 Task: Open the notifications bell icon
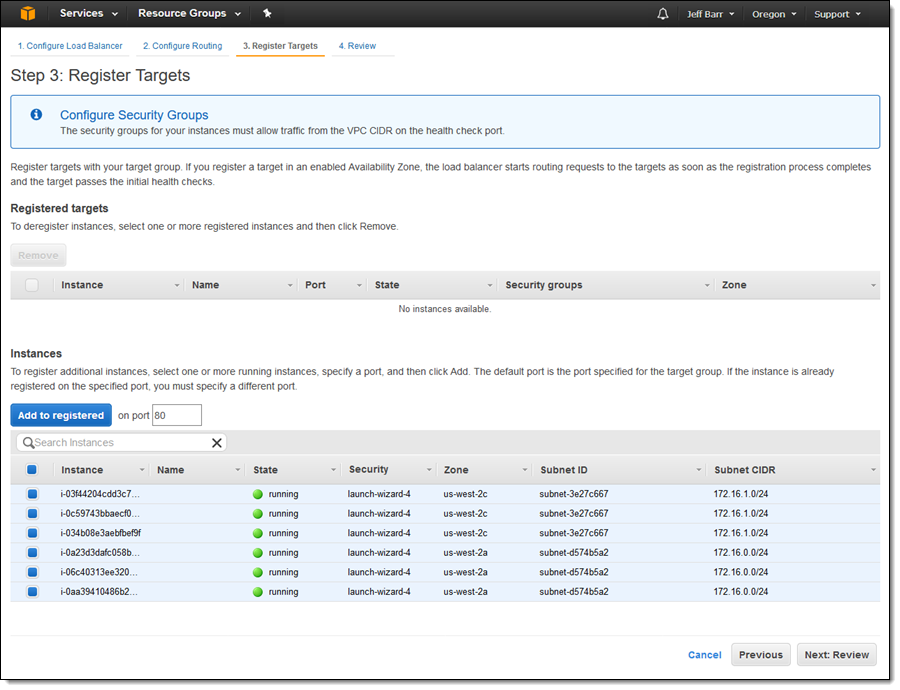point(663,14)
